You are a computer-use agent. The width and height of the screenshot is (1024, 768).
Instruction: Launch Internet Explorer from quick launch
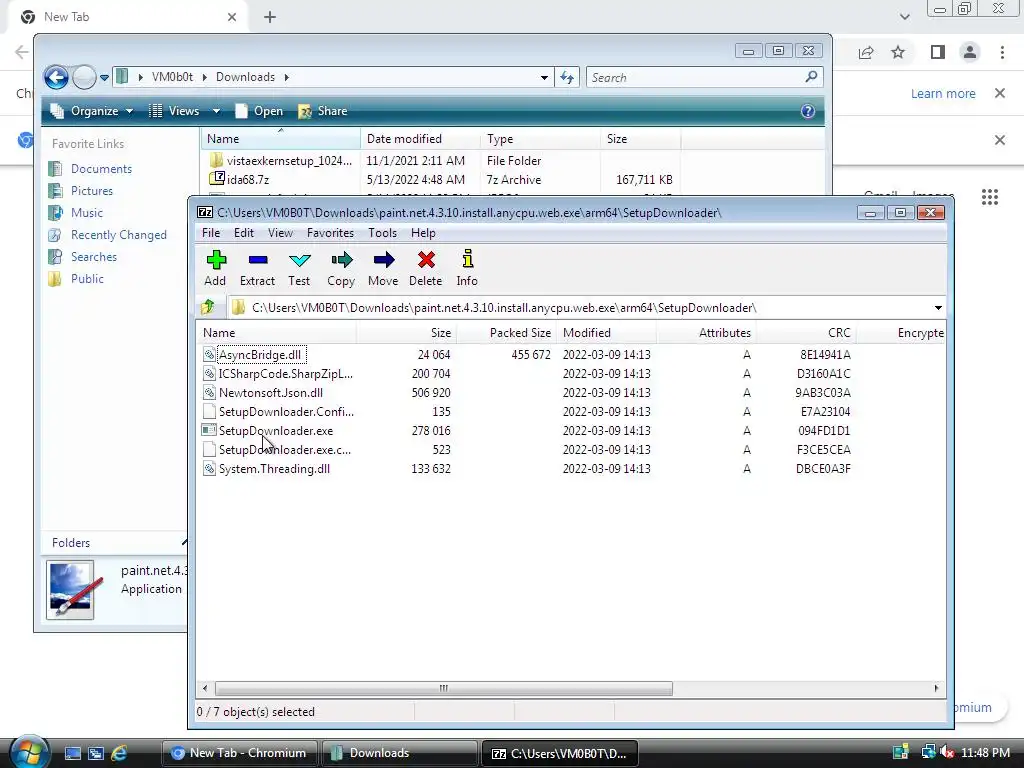119,753
